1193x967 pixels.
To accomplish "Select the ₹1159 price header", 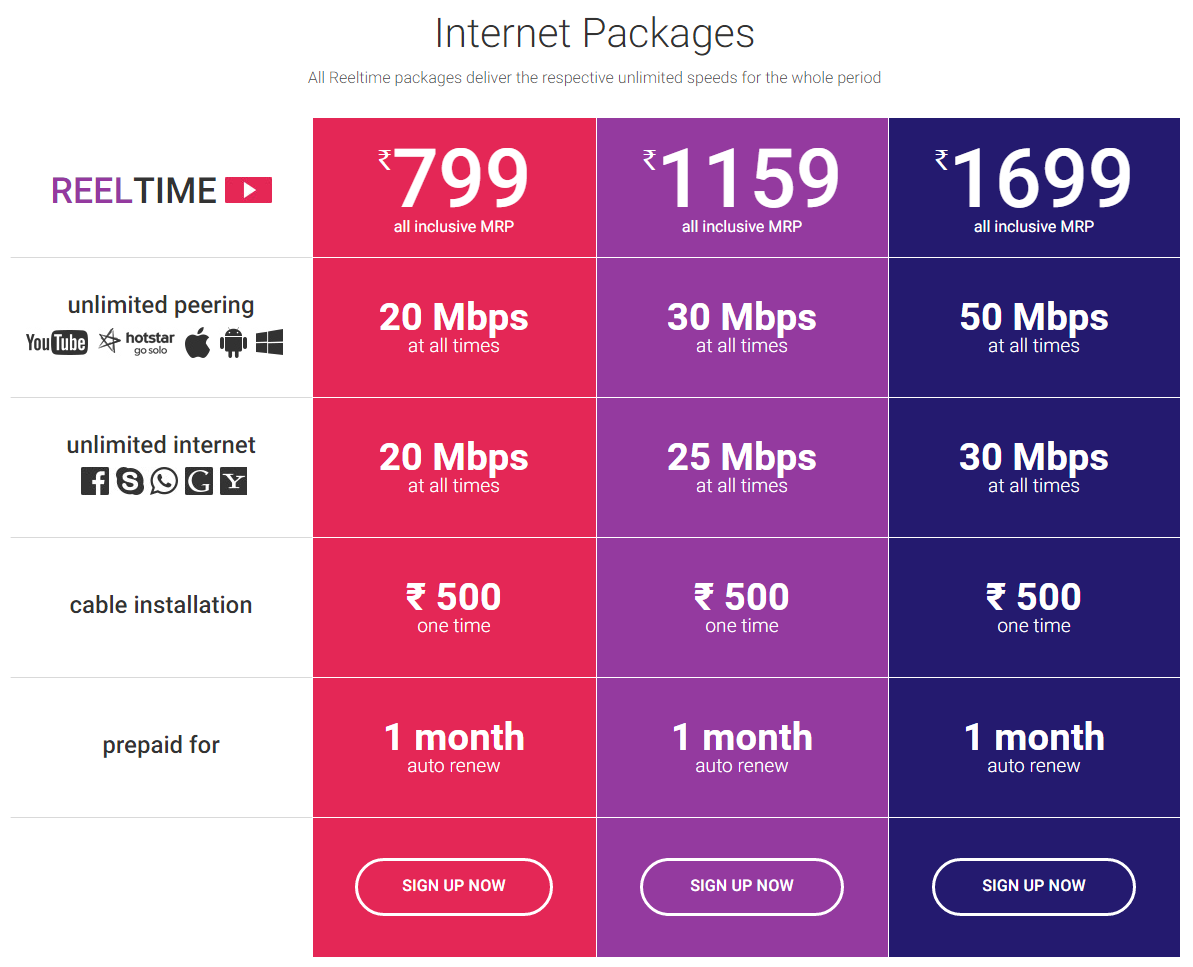I will tap(742, 187).
